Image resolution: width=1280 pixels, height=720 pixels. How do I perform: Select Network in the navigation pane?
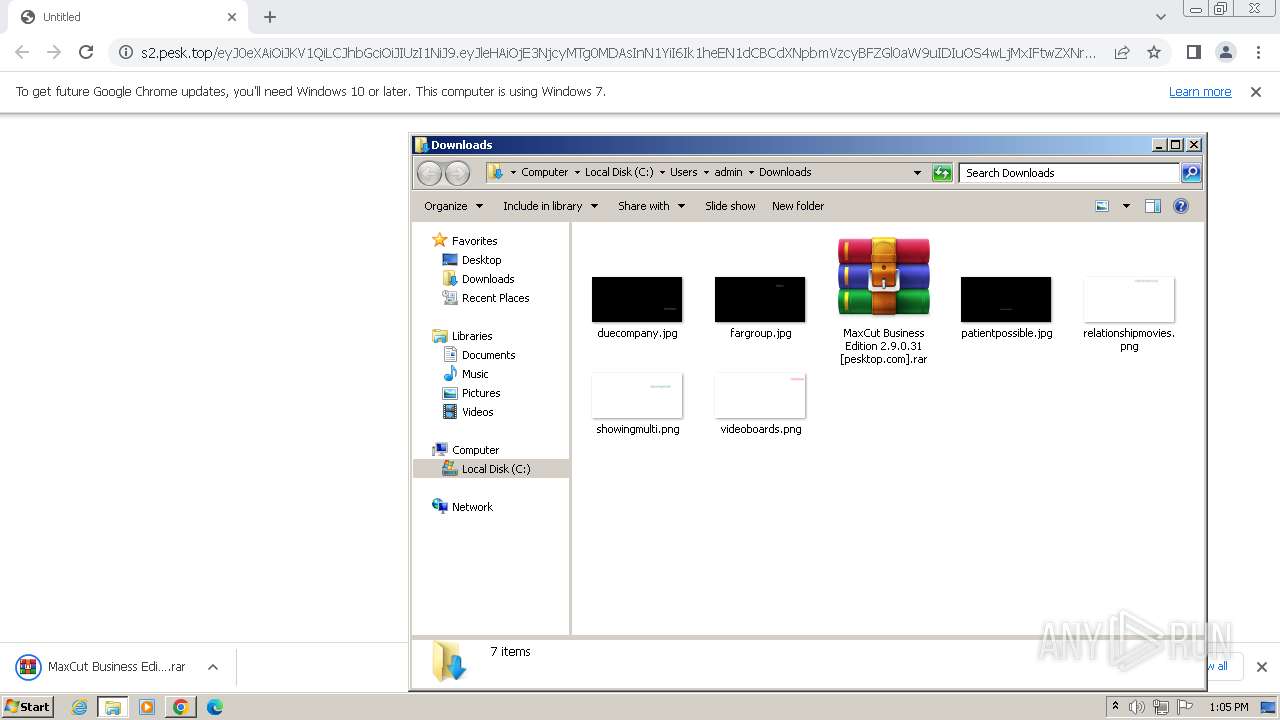click(x=472, y=507)
